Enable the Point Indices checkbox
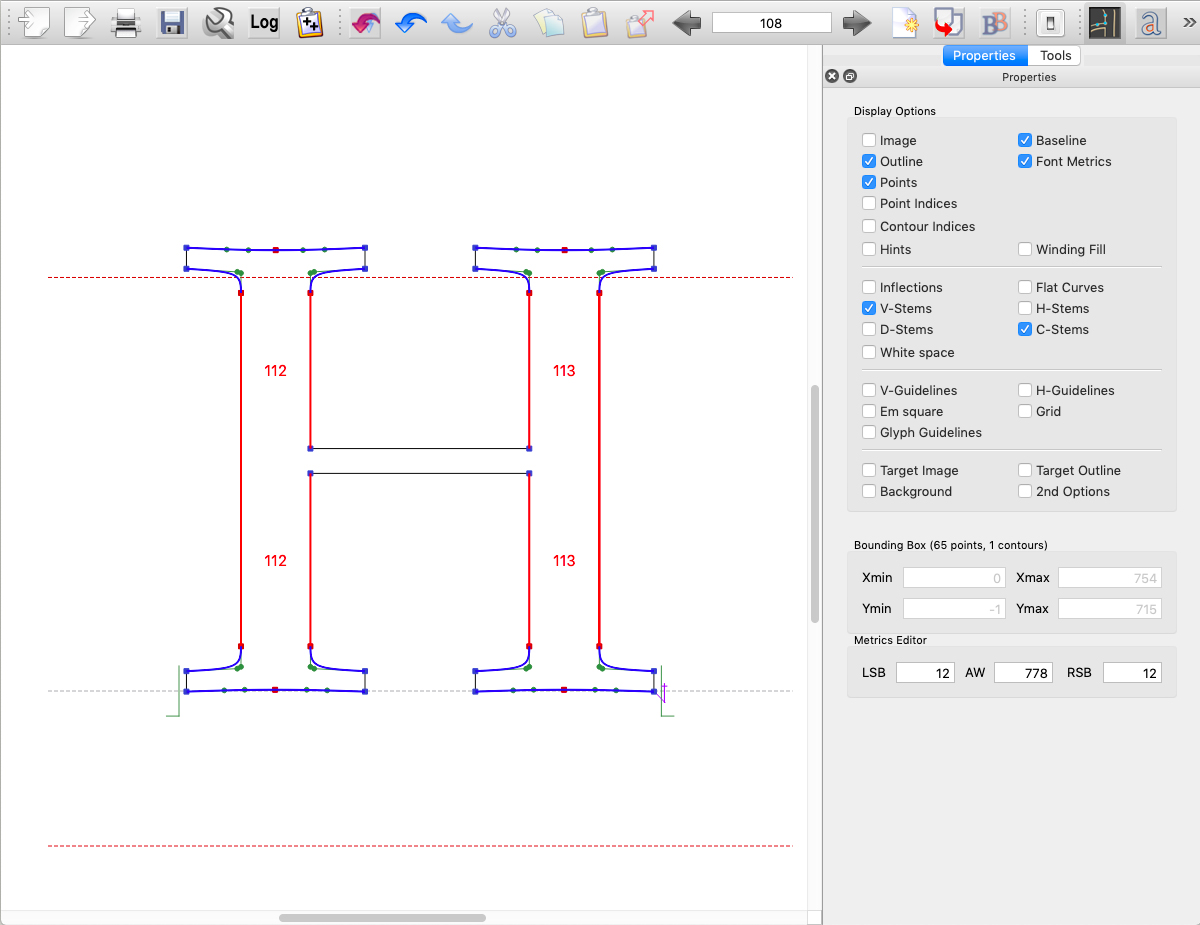1200x925 pixels. (x=869, y=204)
